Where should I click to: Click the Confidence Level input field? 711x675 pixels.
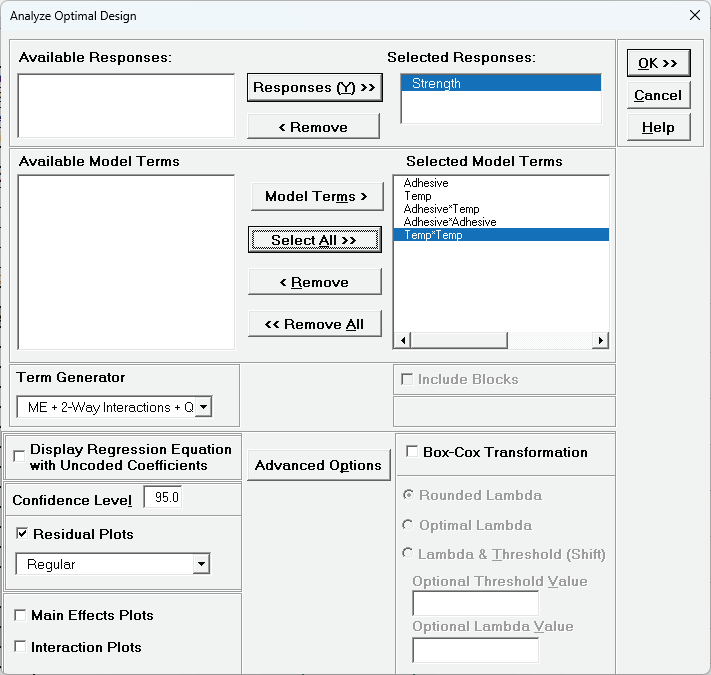162,498
